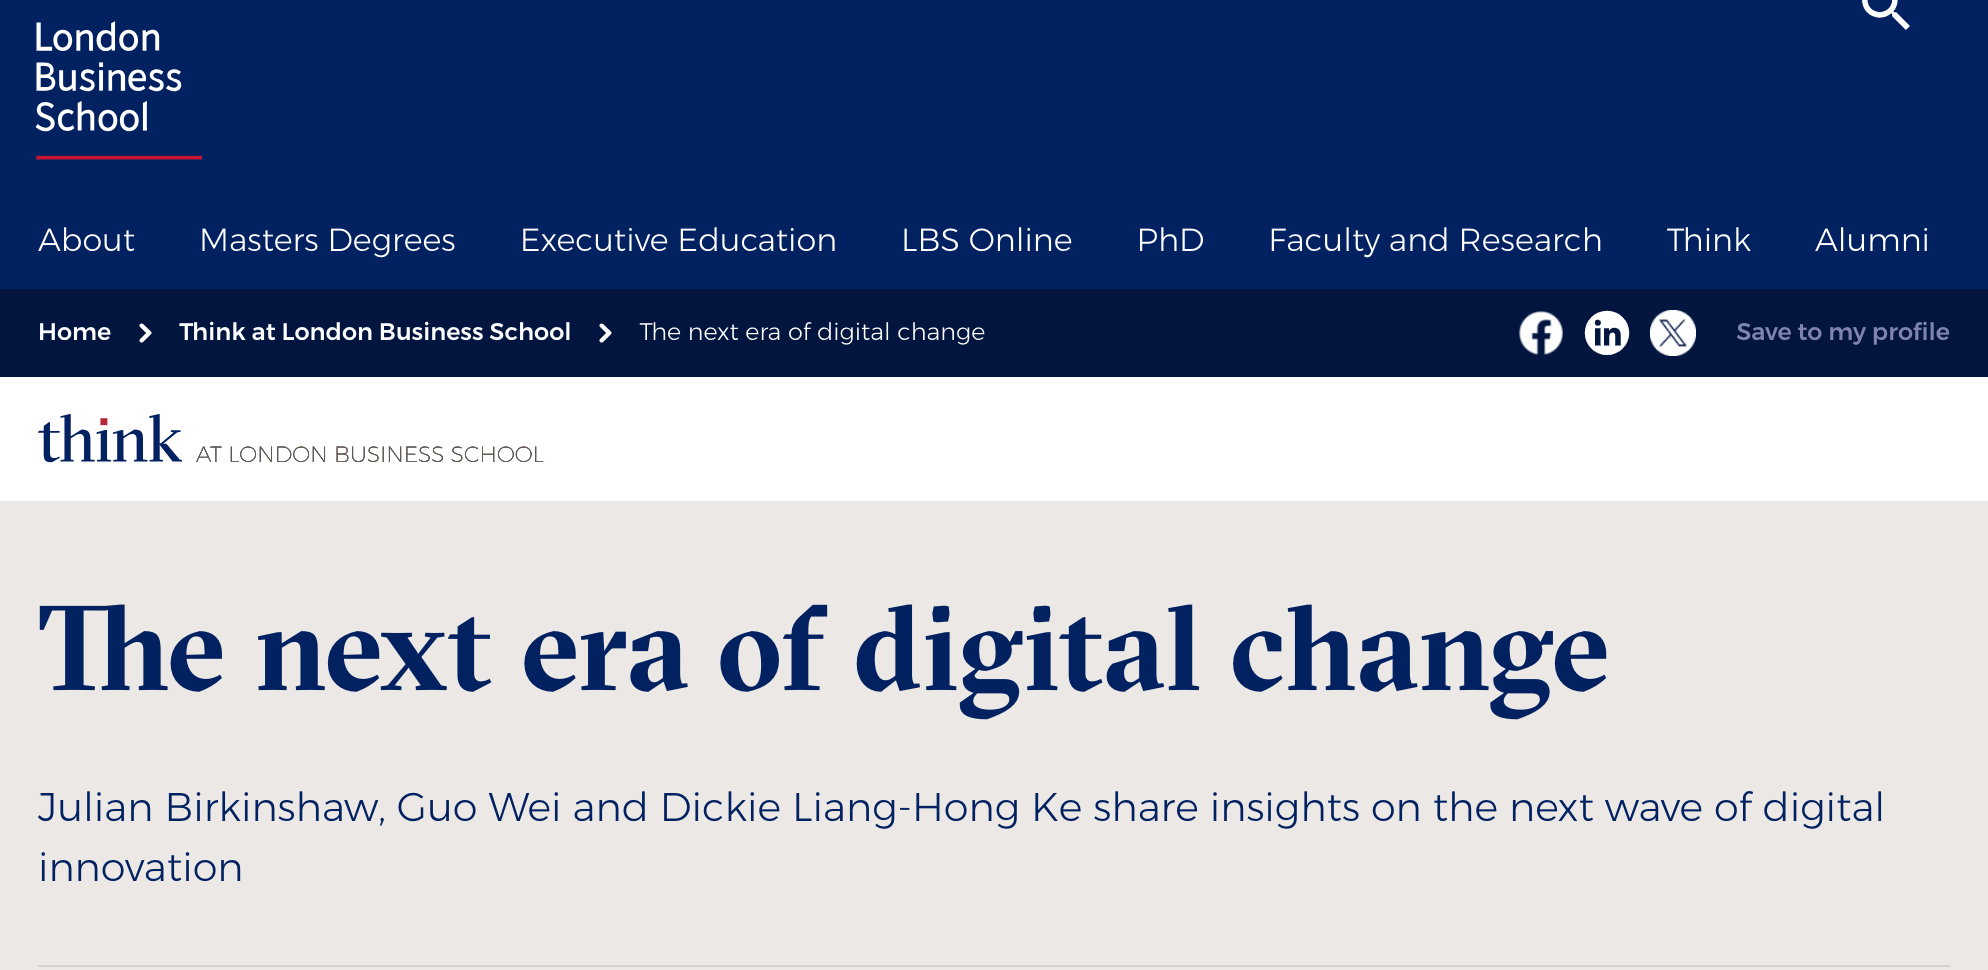This screenshot has width=1988, height=970.
Task: Click Save to my profile
Action: (1842, 332)
